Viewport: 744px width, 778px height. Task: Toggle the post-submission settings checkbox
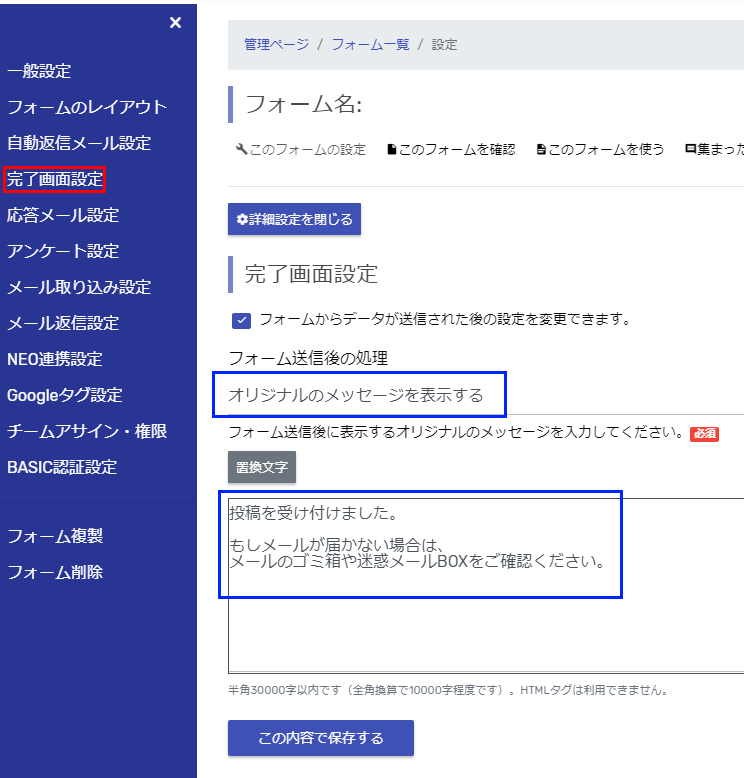(241, 321)
